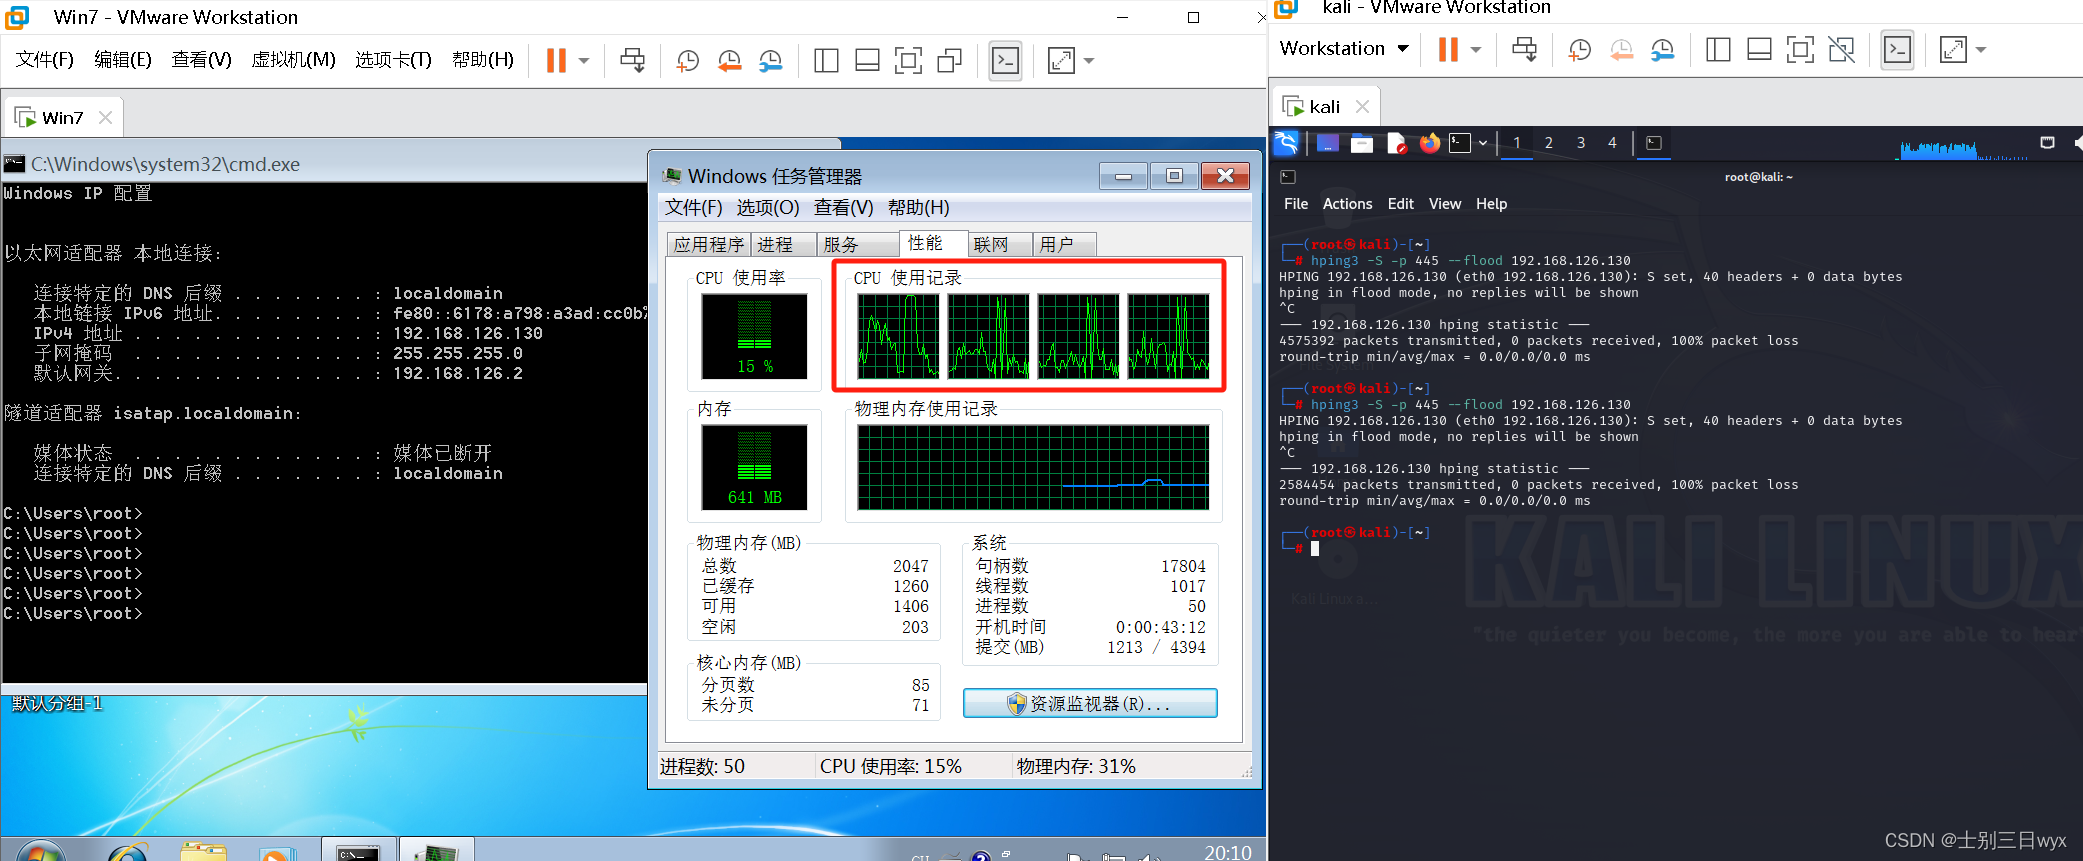Open 文件(F) menu in Task Manager
Viewport: 2083px width, 861px height.
693,207
